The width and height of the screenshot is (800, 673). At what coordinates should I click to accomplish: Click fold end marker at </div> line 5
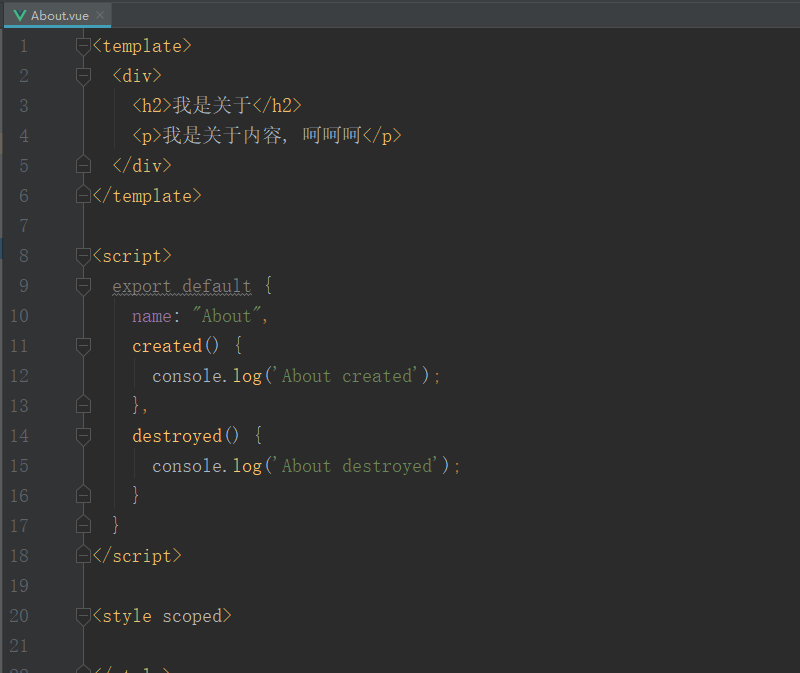coord(83,165)
